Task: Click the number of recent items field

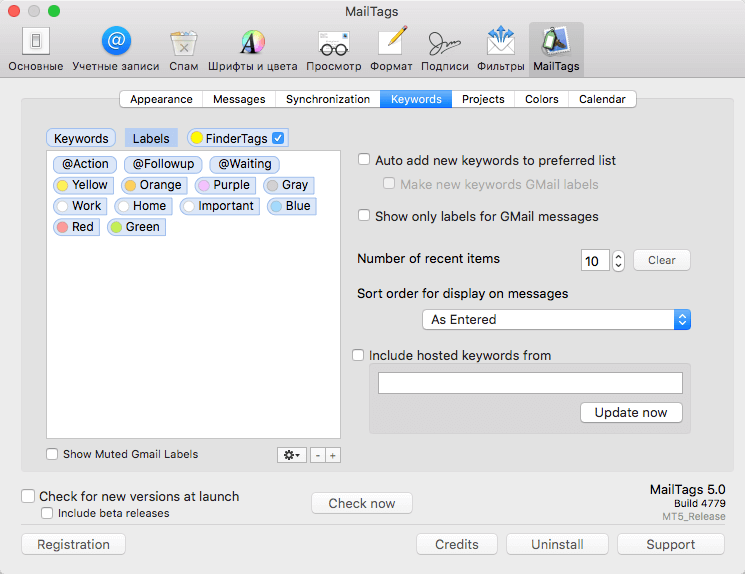Action: [x=595, y=260]
